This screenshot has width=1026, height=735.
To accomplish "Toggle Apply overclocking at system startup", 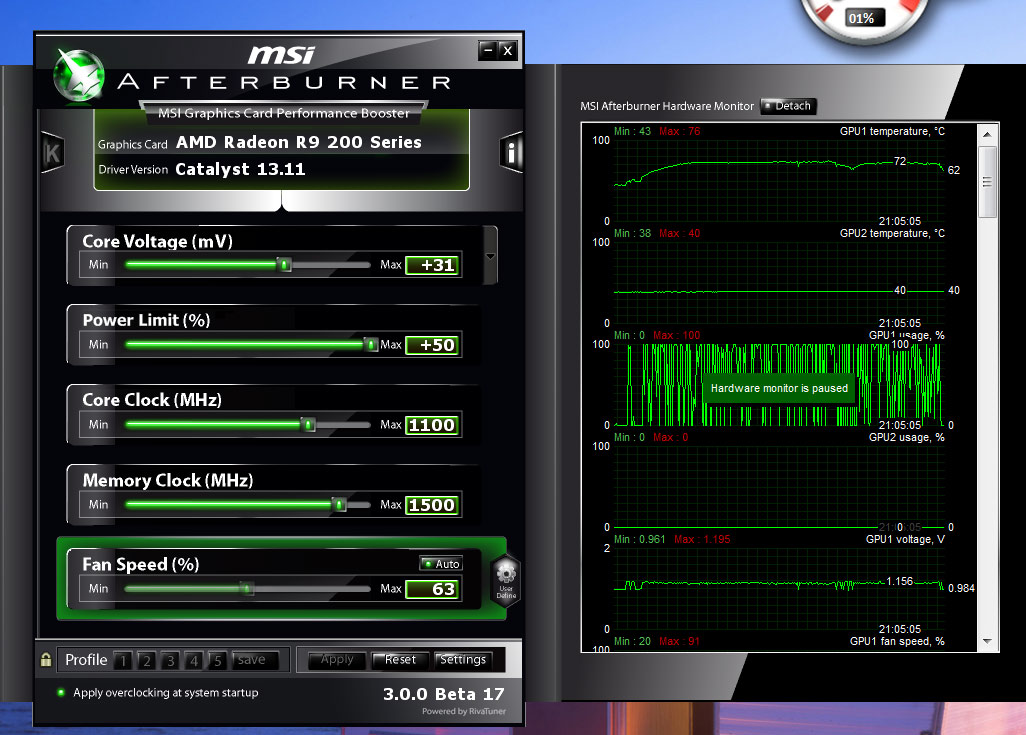I will pyautogui.click(x=61, y=692).
